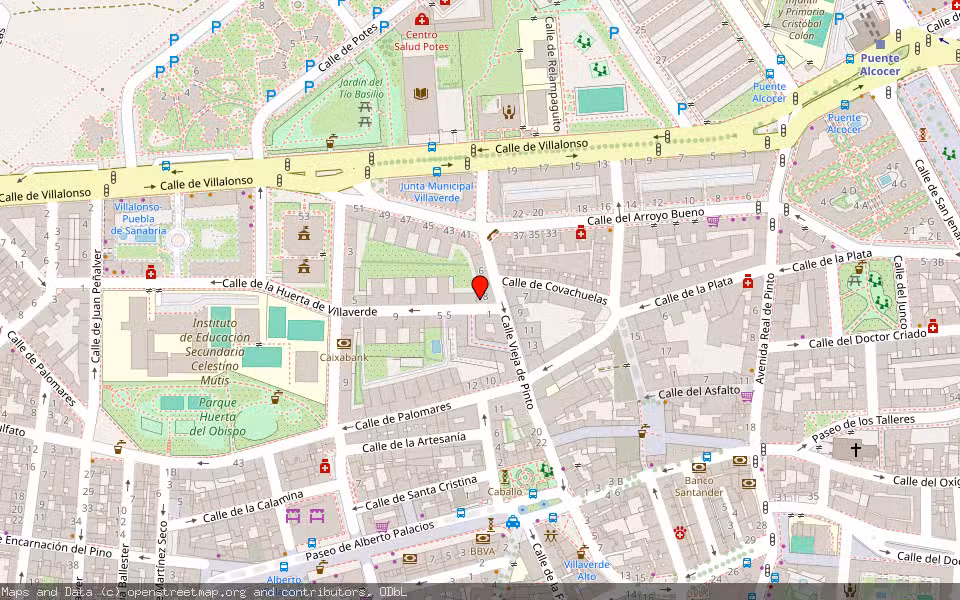
Task: Select the Puente Alcocer metro station icon
Action: (x=880, y=44)
